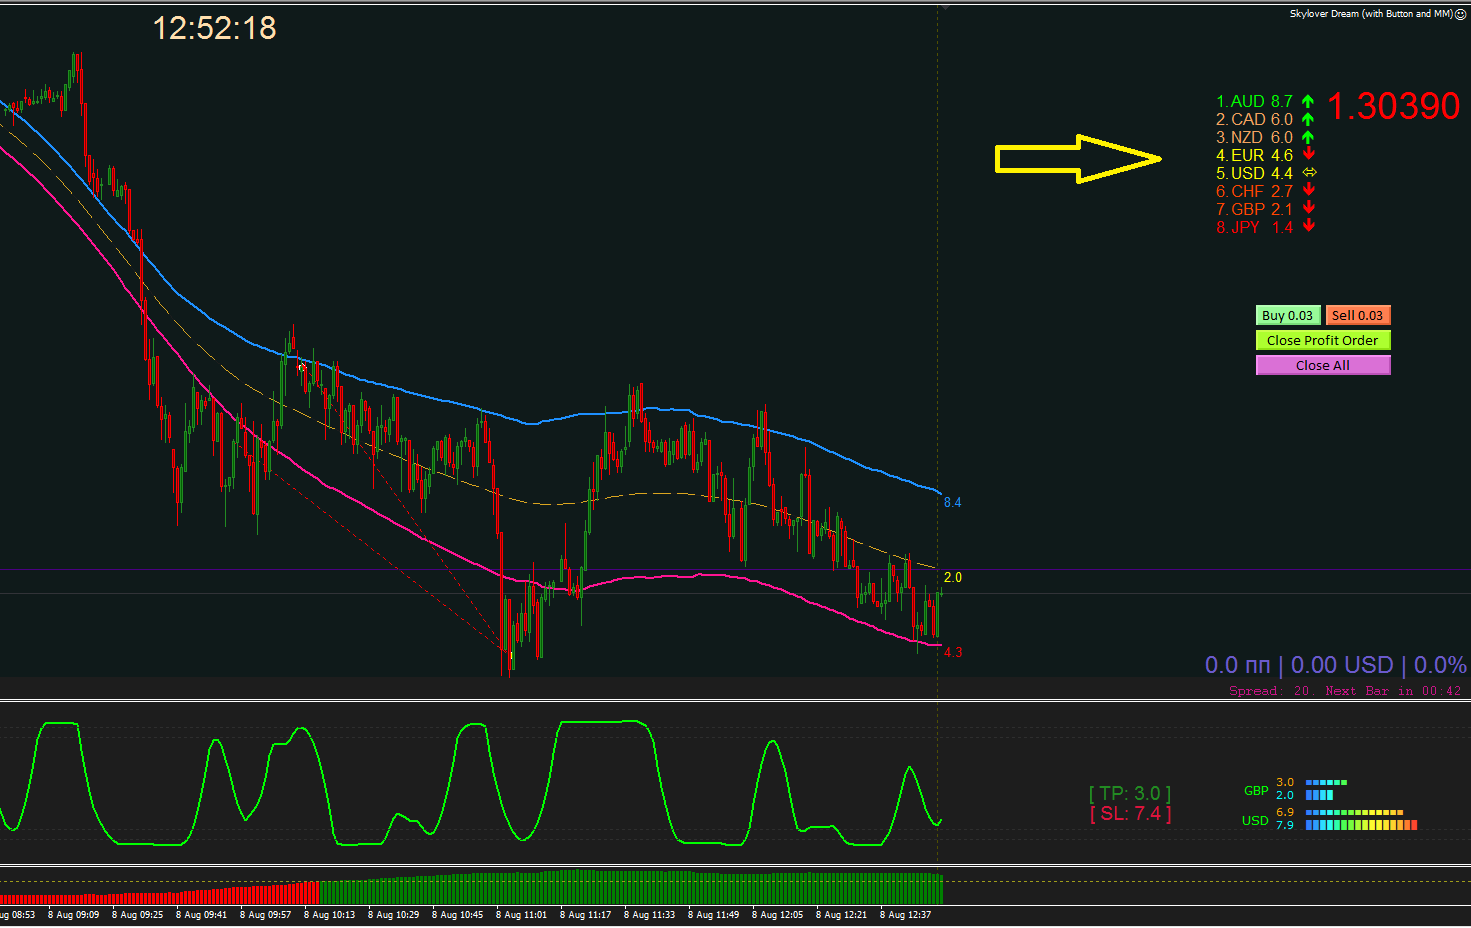This screenshot has width=1471, height=928.
Task: Click the red down arrow next to EUR
Action: pos(1308,154)
